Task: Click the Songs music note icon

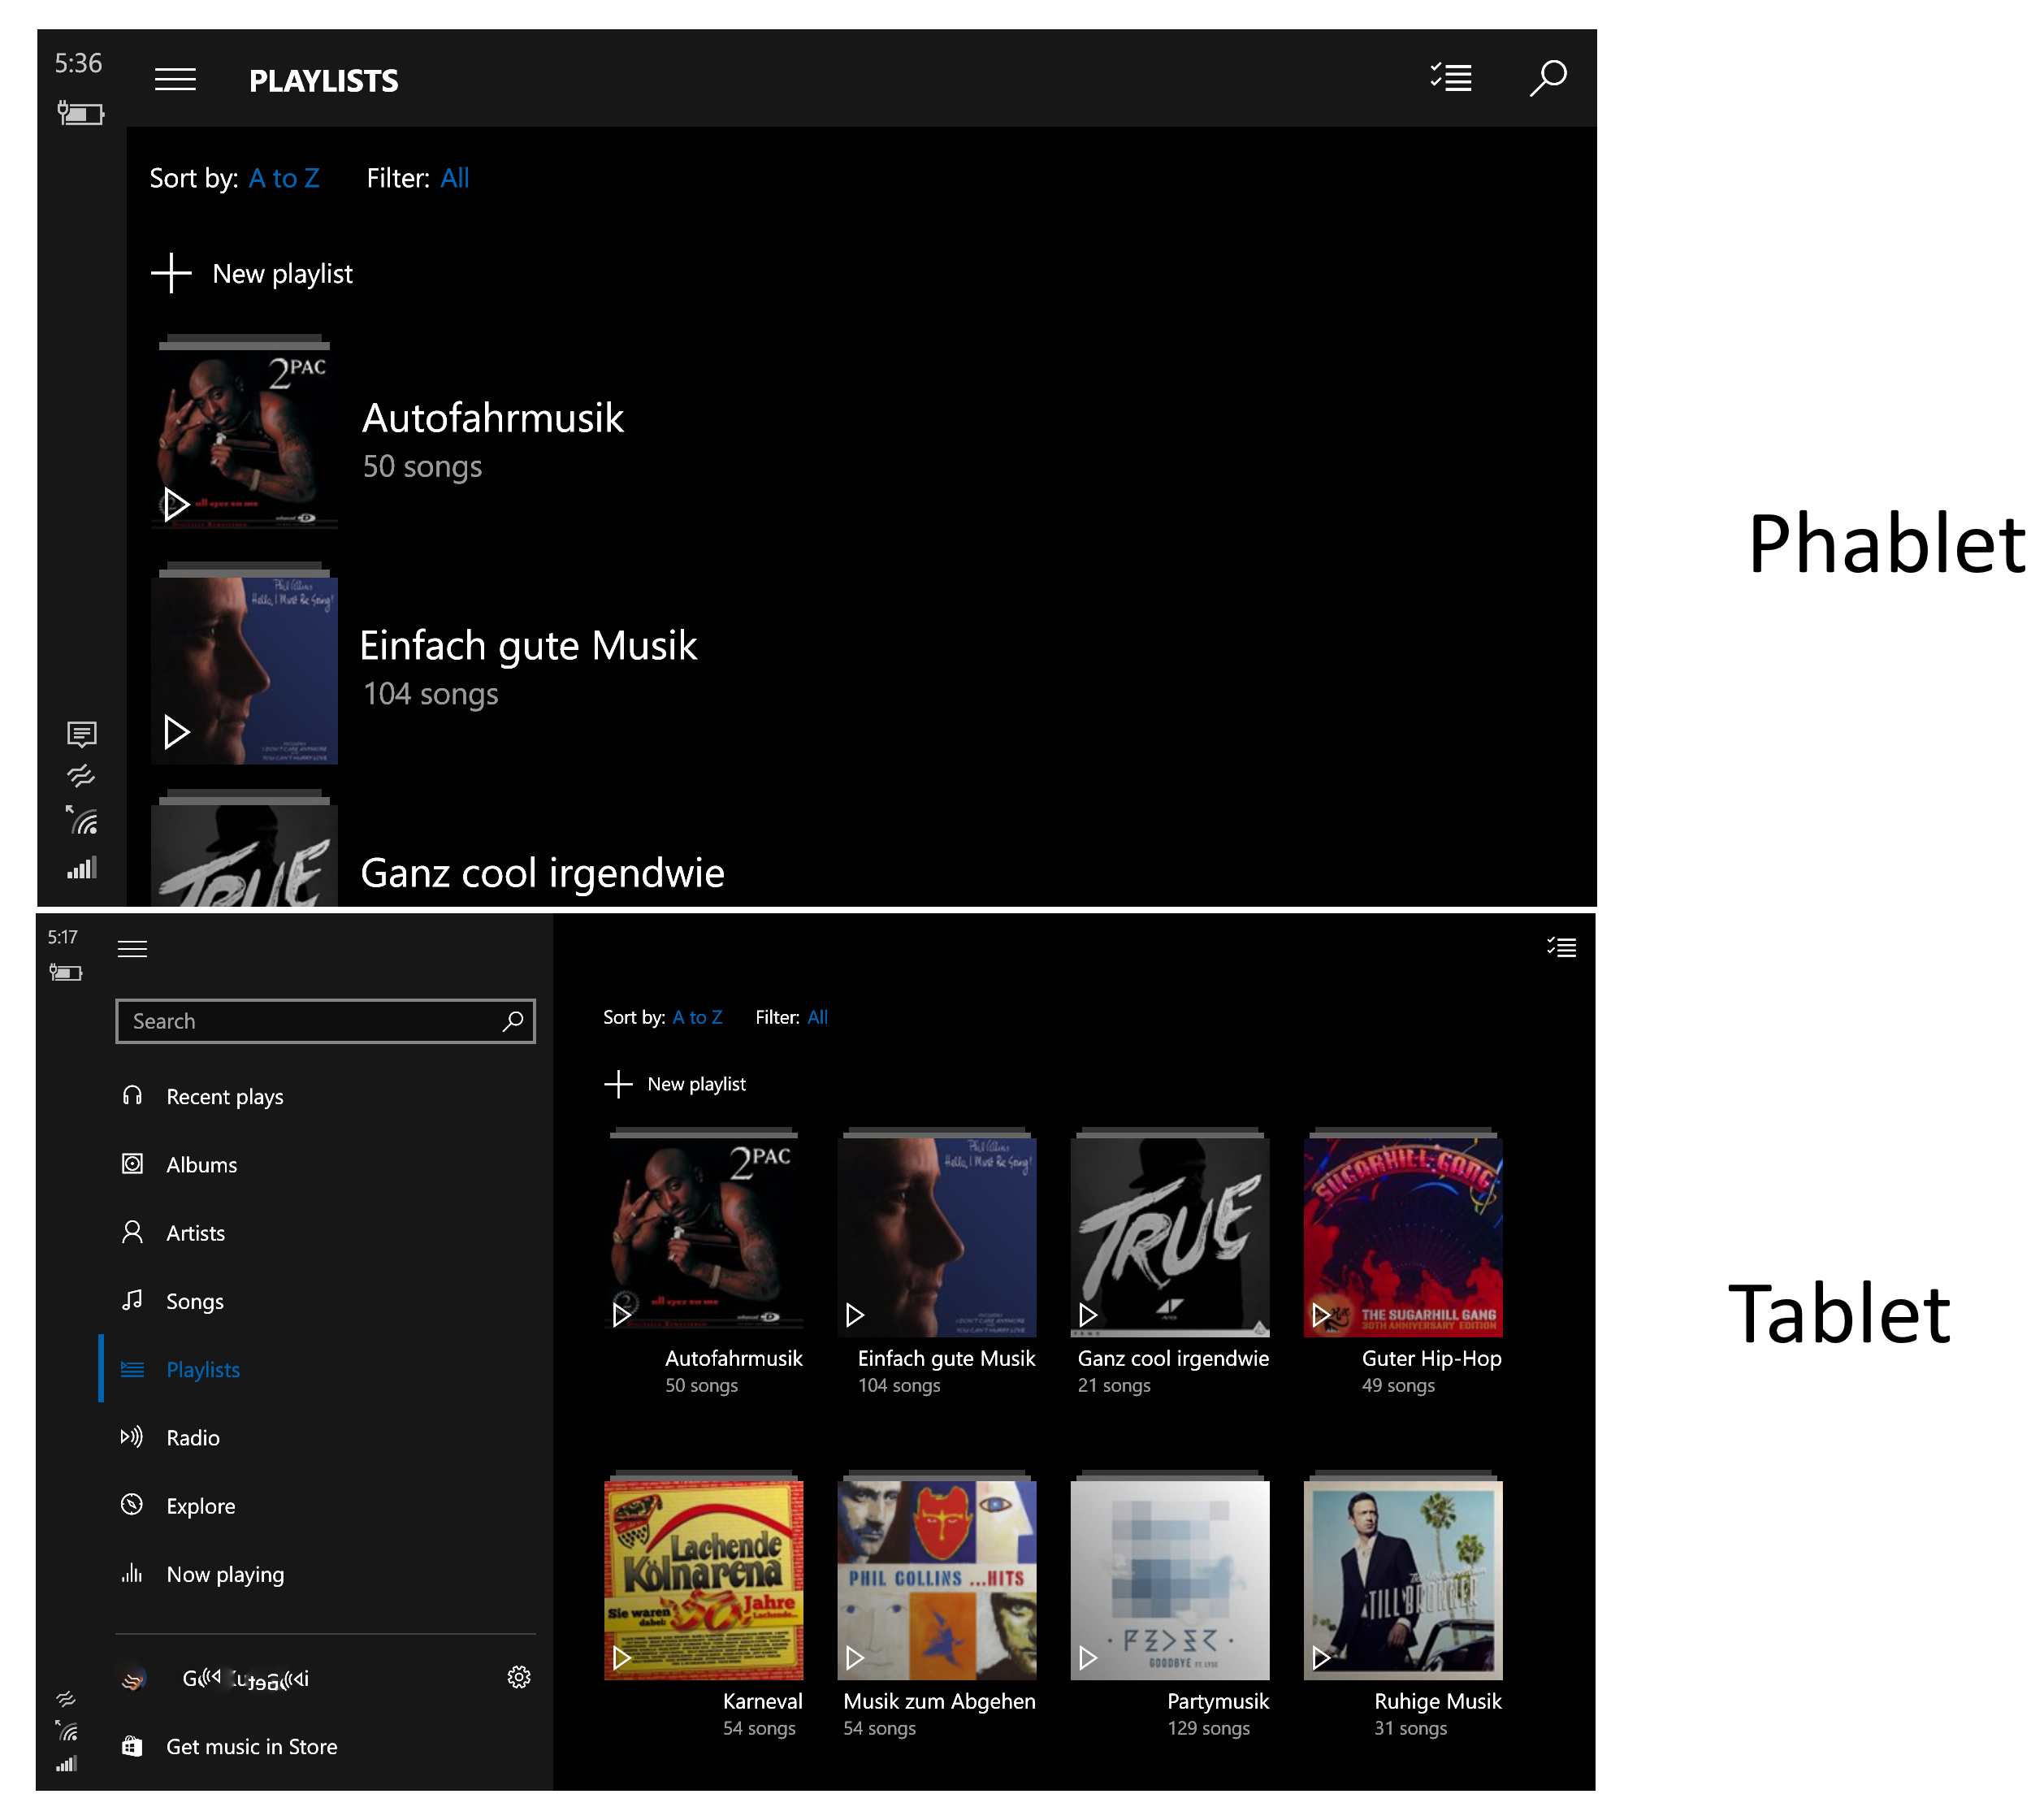Action: point(132,1300)
